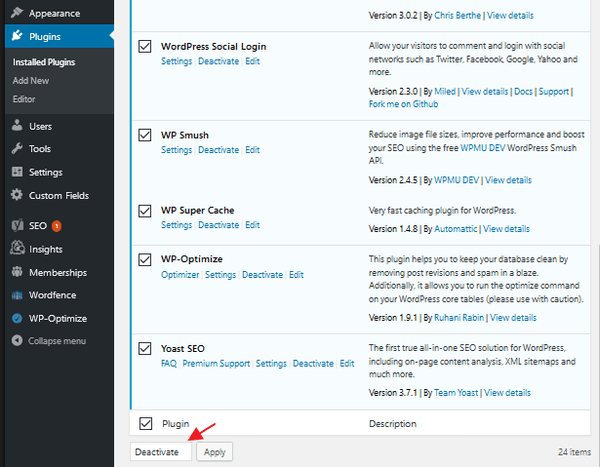This screenshot has height=467, width=600.
Task: Toggle the select-all Plugin checkbox
Action: [x=145, y=423]
